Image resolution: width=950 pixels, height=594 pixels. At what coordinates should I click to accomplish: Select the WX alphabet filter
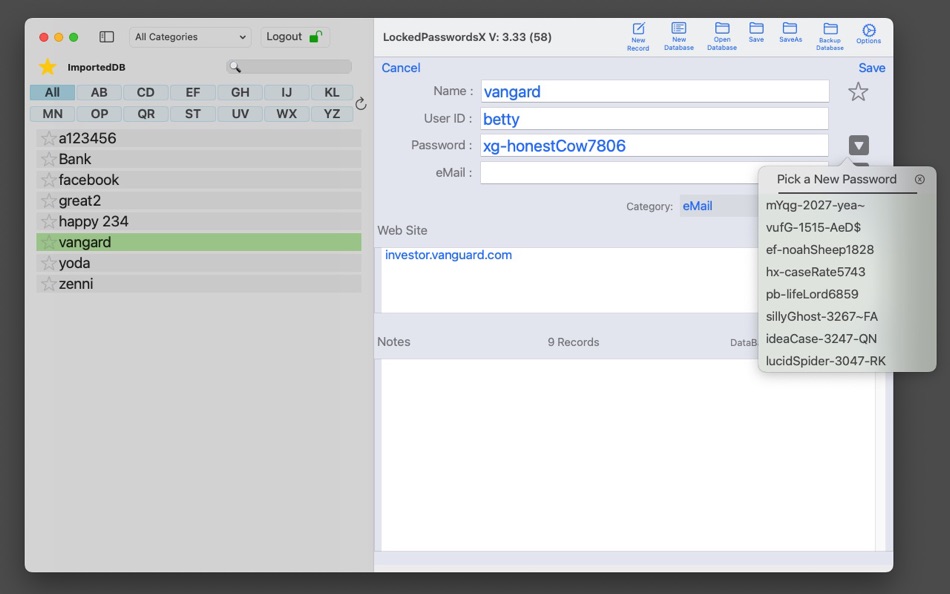287,114
